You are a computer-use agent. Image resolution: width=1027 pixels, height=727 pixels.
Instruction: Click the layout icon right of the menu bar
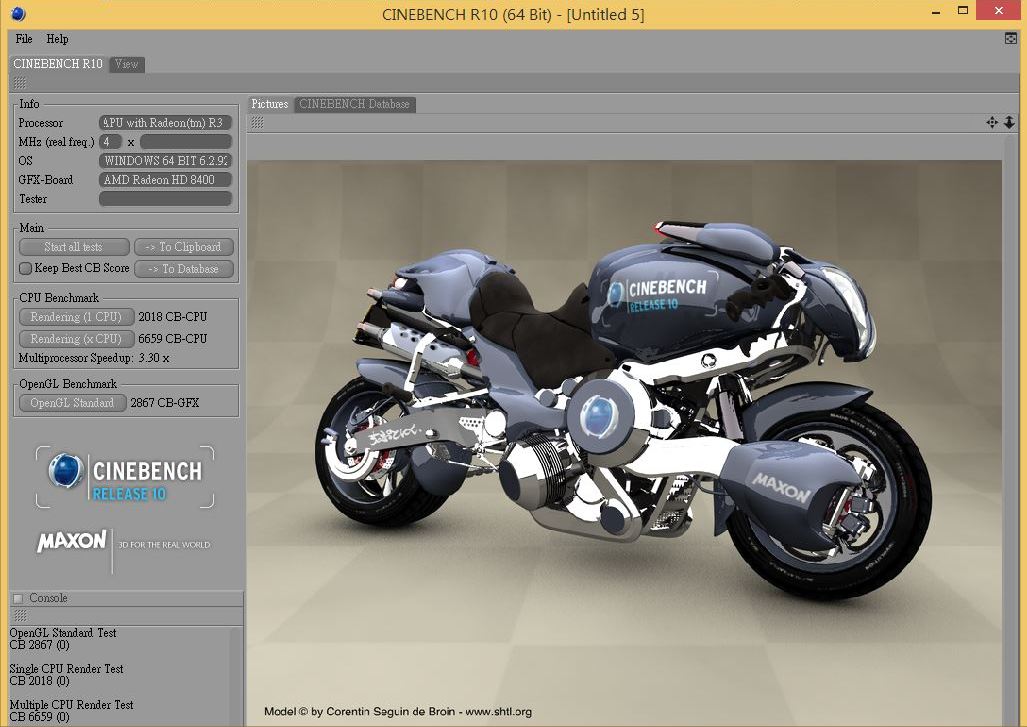click(x=1011, y=39)
